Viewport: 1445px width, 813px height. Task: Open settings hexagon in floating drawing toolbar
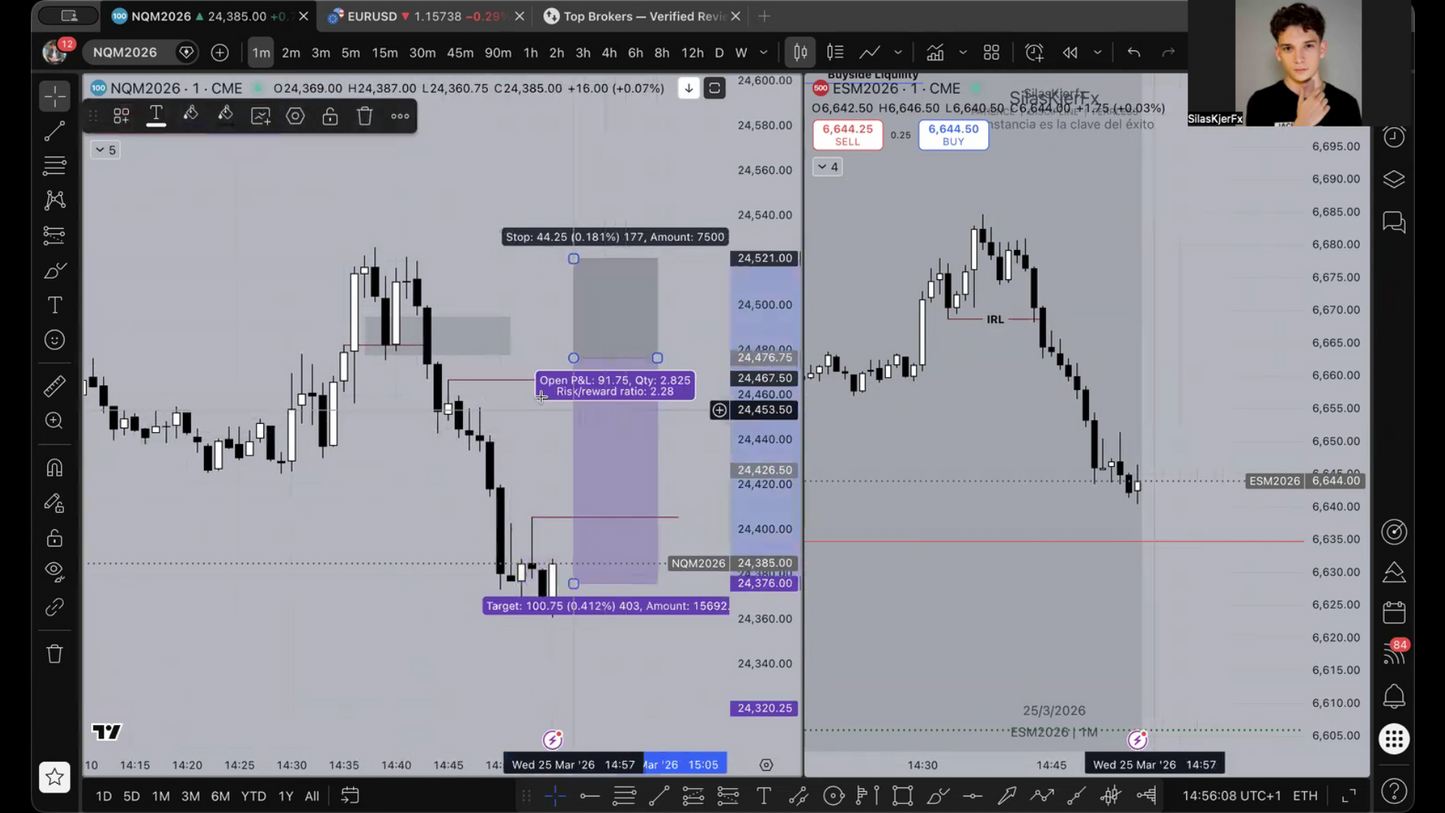point(295,116)
